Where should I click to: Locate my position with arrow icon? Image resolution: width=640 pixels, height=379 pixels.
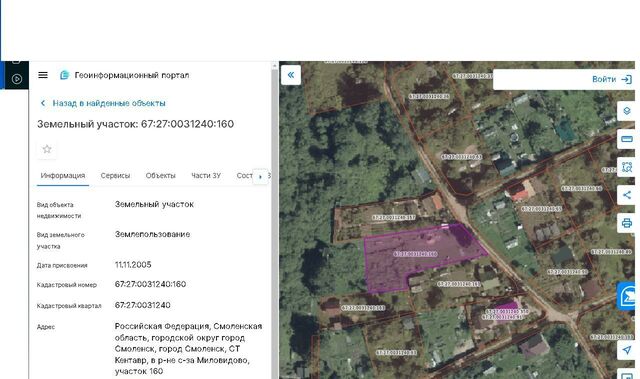point(627,350)
